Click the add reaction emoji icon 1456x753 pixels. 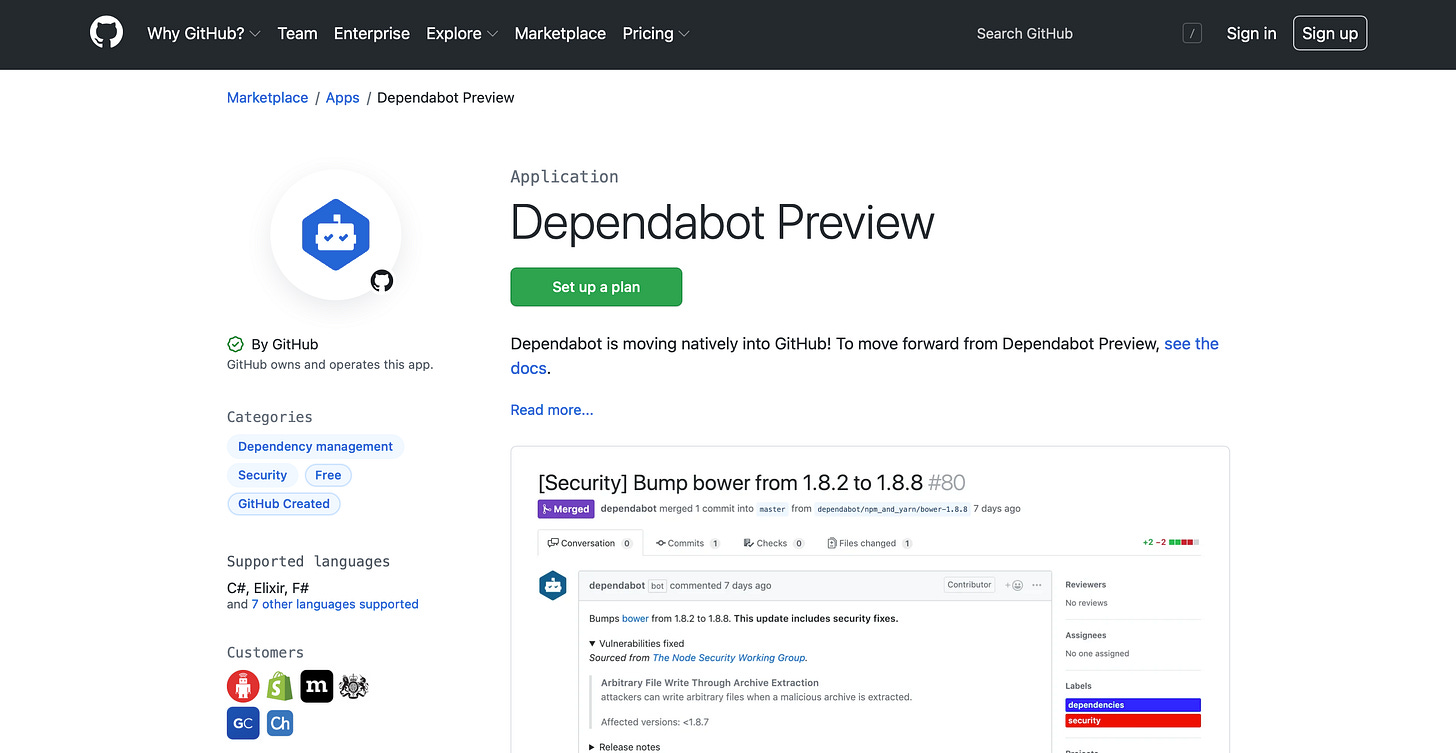coord(1016,585)
